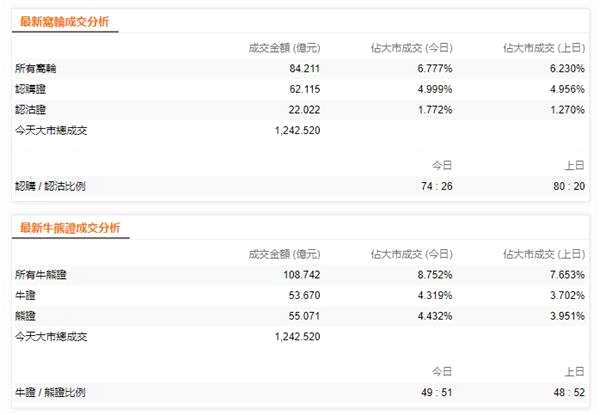Click the 牛證 row label
The image size is (600, 415).
point(26,295)
